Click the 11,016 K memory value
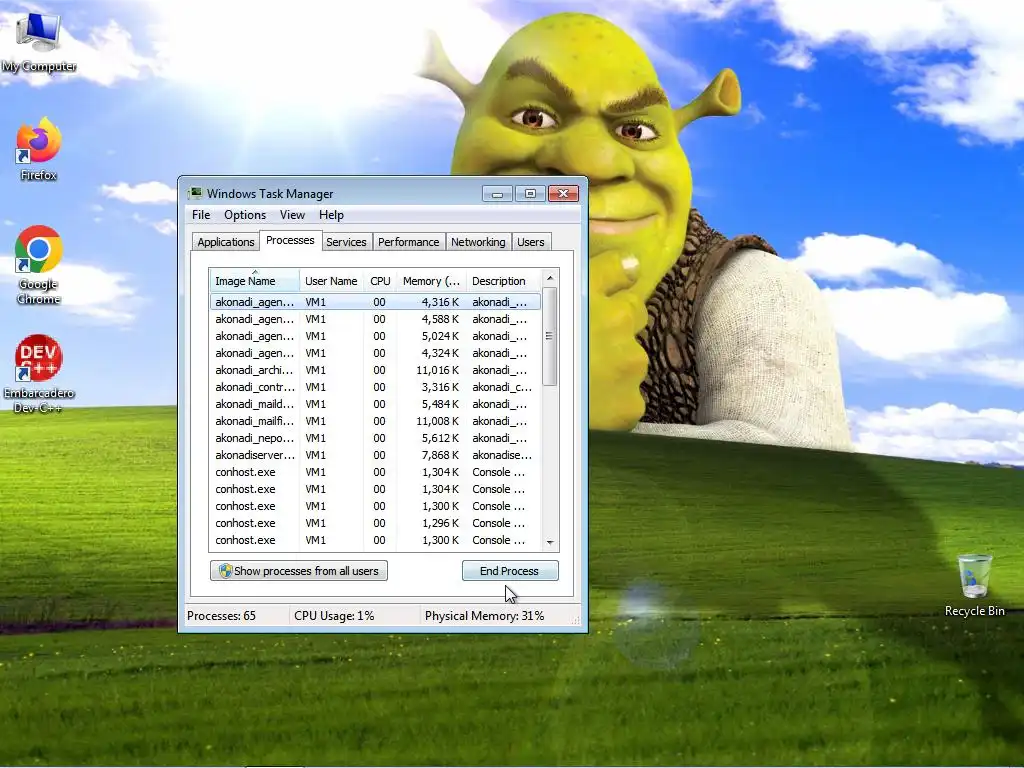The height and width of the screenshot is (768, 1024). click(x=438, y=370)
